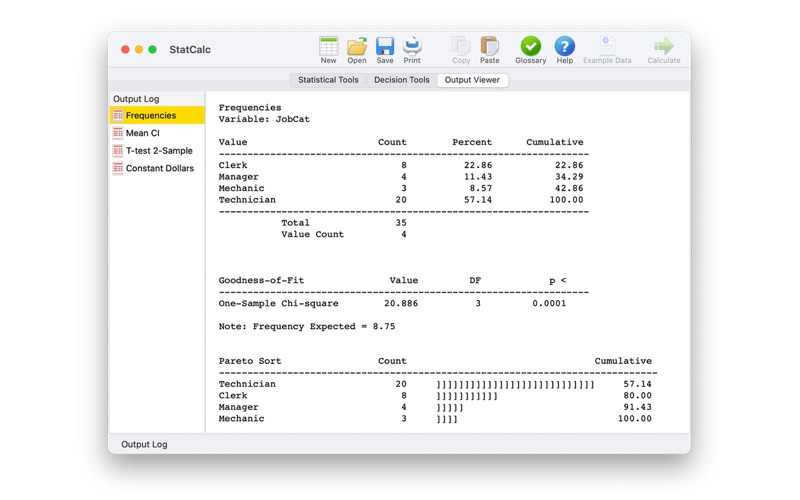Select Frequencies in the Output Log

(x=157, y=115)
